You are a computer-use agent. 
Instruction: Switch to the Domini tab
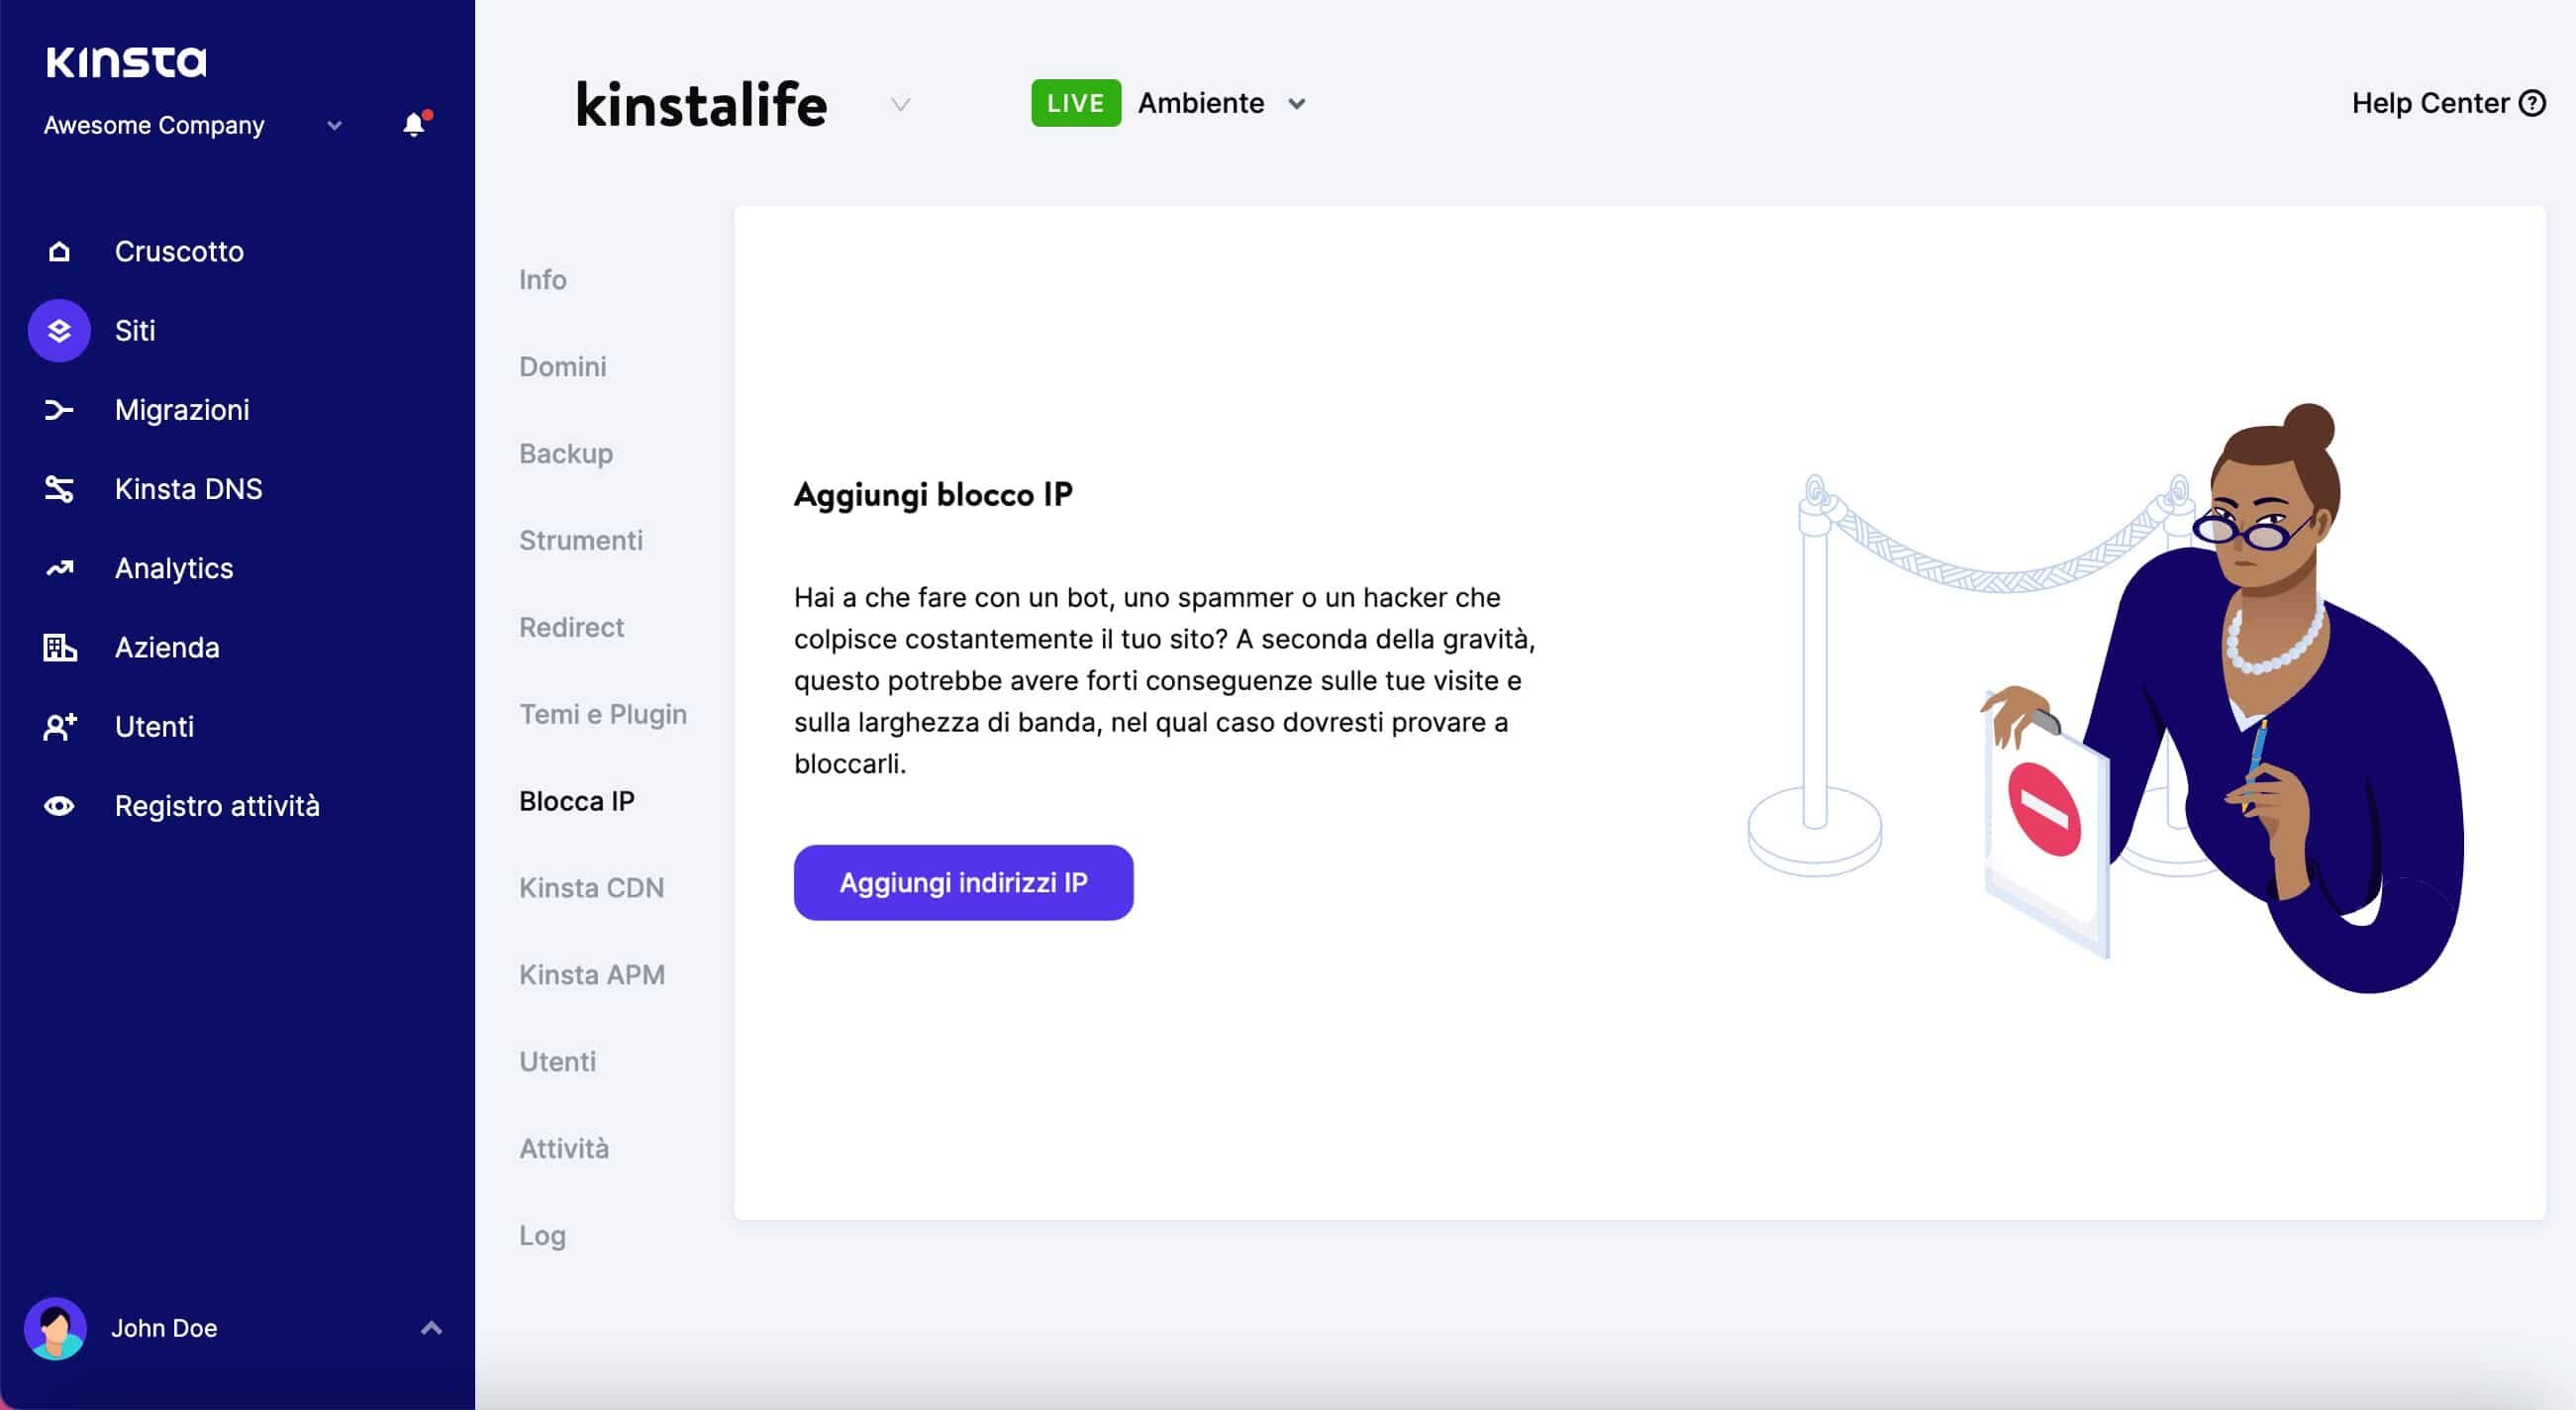pos(562,366)
